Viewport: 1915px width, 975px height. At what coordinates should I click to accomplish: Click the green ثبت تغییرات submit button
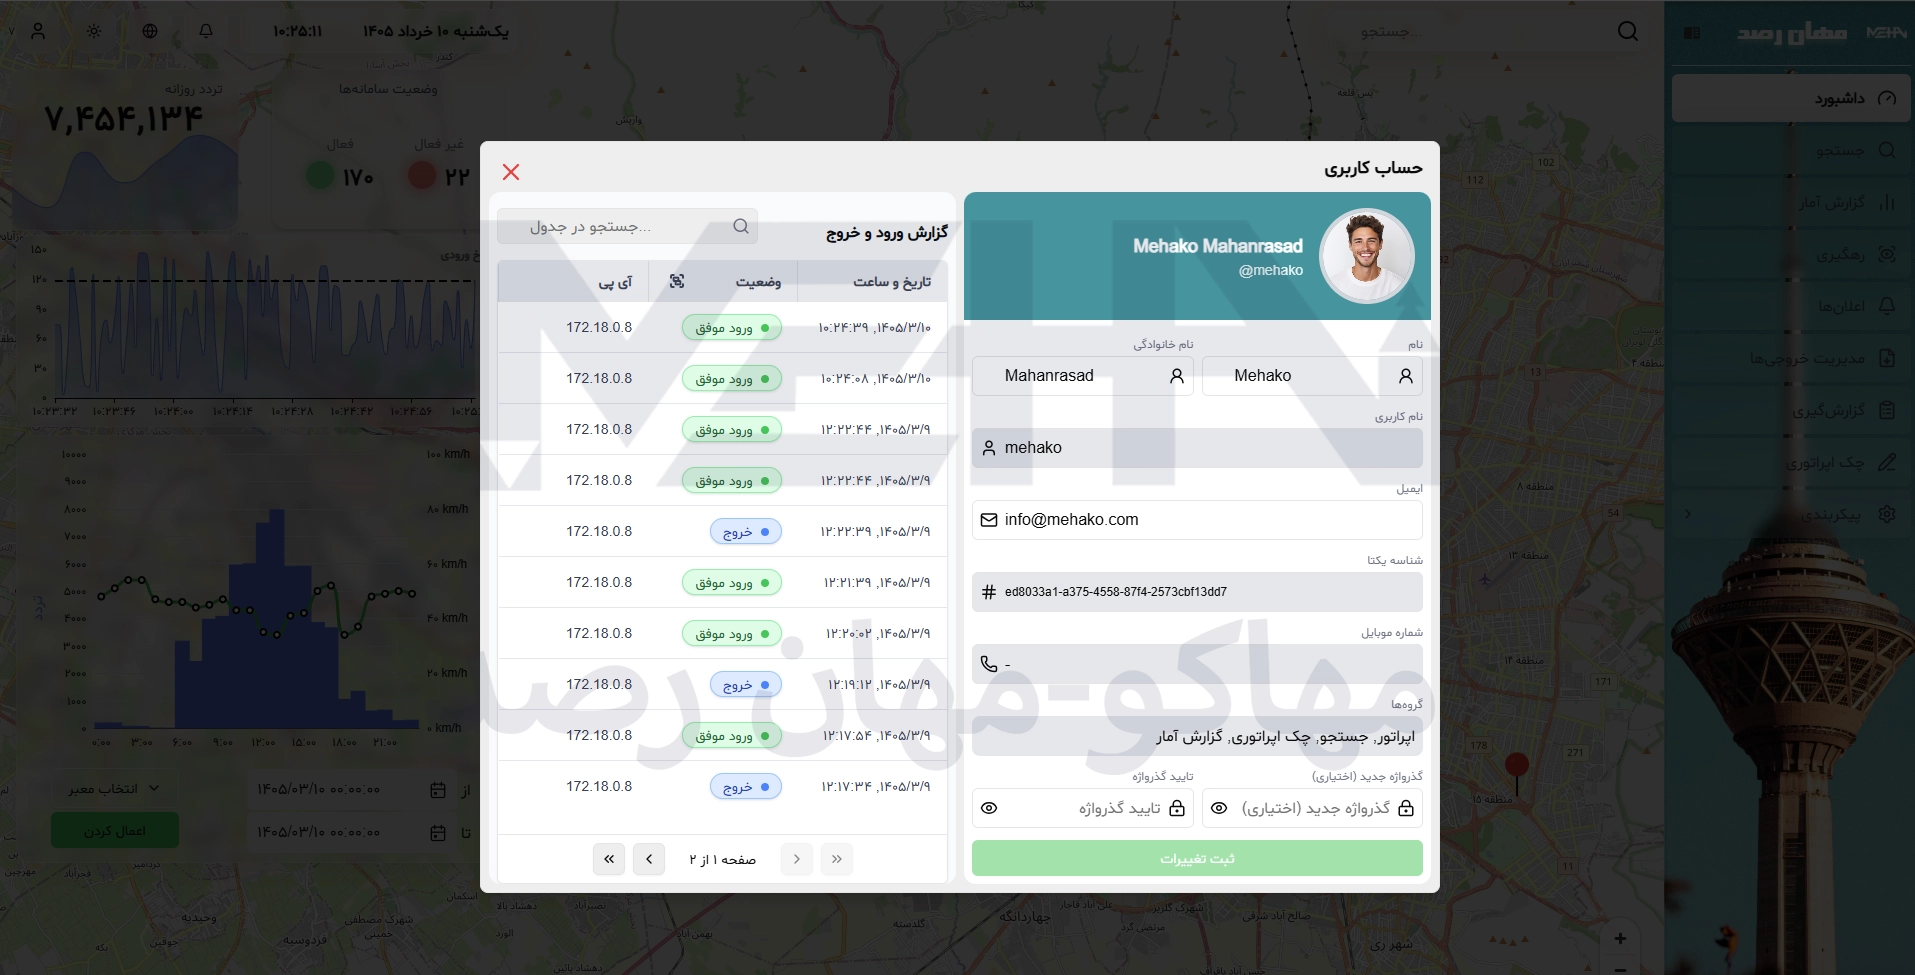(x=1197, y=858)
